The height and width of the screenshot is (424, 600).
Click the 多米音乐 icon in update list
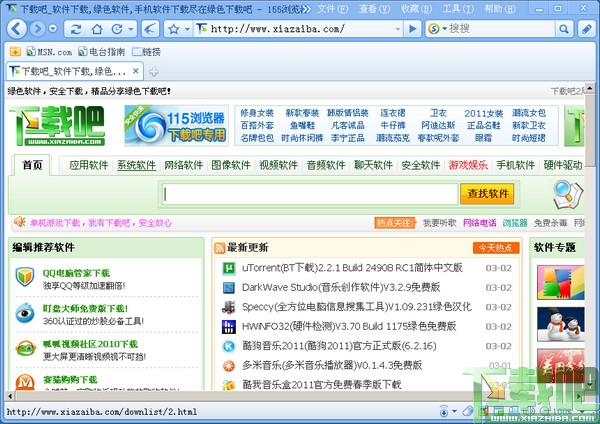pyautogui.click(x=229, y=366)
